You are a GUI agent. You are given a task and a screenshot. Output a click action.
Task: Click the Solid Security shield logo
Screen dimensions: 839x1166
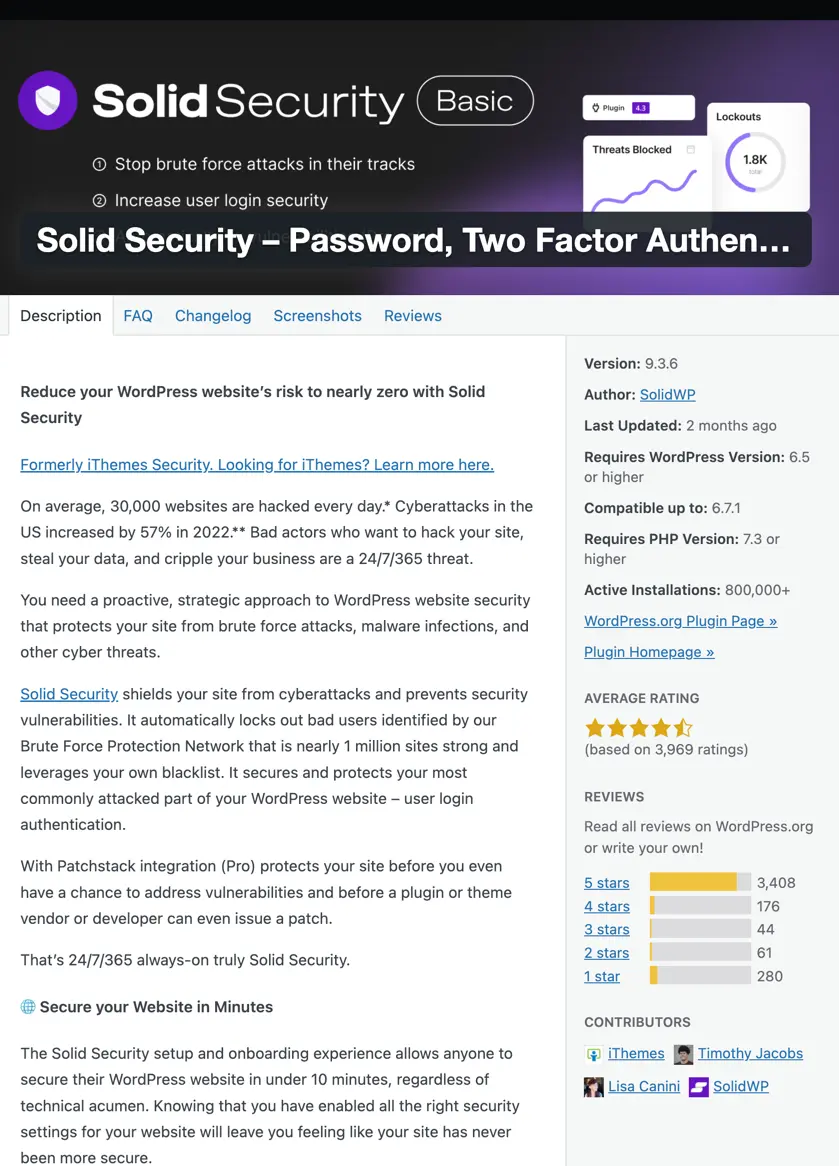pos(47,100)
